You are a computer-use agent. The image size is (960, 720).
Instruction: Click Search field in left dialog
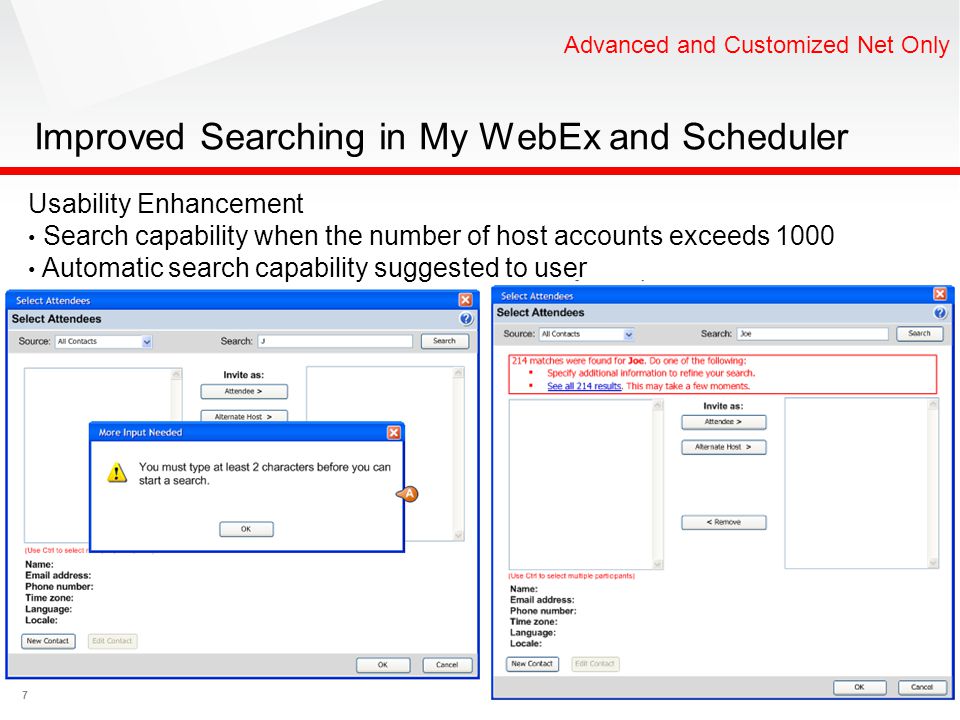click(x=336, y=341)
